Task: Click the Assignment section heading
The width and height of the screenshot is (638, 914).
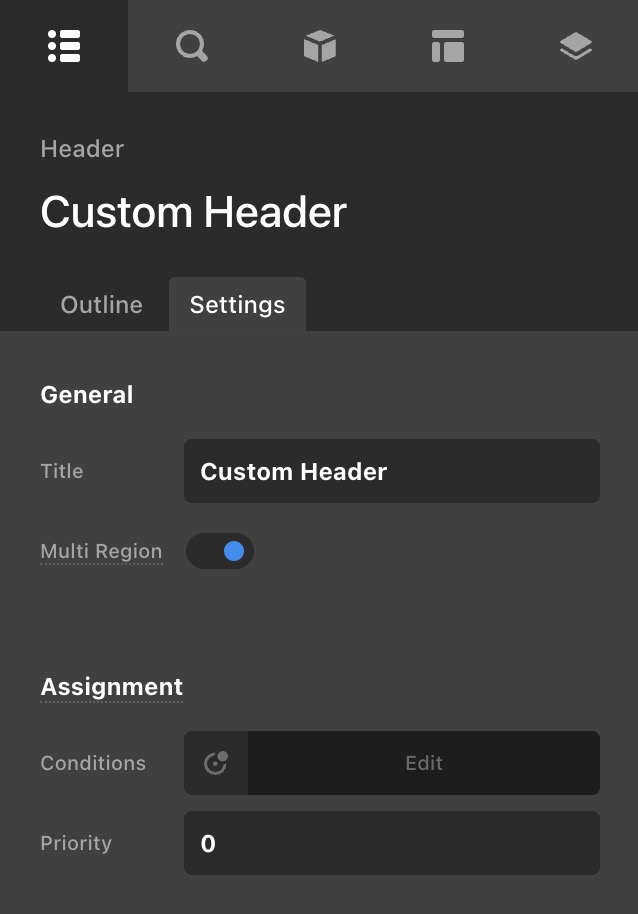Action: [x=111, y=687]
